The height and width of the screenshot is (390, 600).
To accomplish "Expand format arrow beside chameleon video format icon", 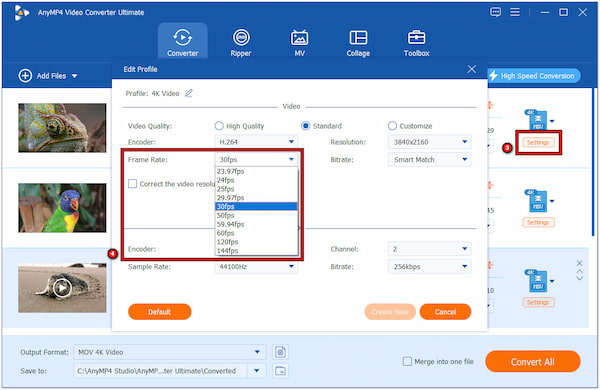I will click(x=552, y=121).
